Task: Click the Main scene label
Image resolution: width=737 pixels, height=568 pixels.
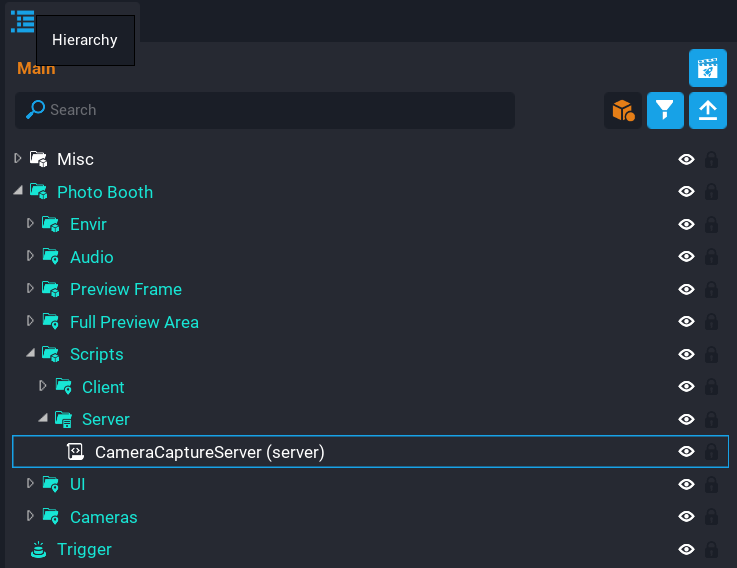Action: pos(36,69)
